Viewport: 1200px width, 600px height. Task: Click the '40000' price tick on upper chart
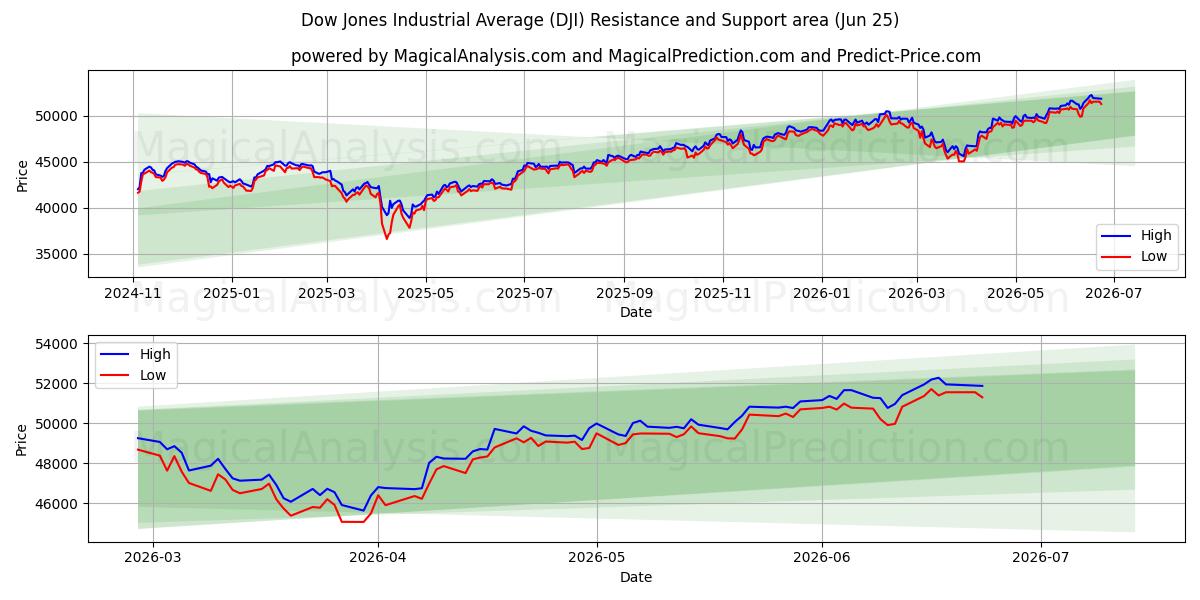pyautogui.click(x=59, y=208)
